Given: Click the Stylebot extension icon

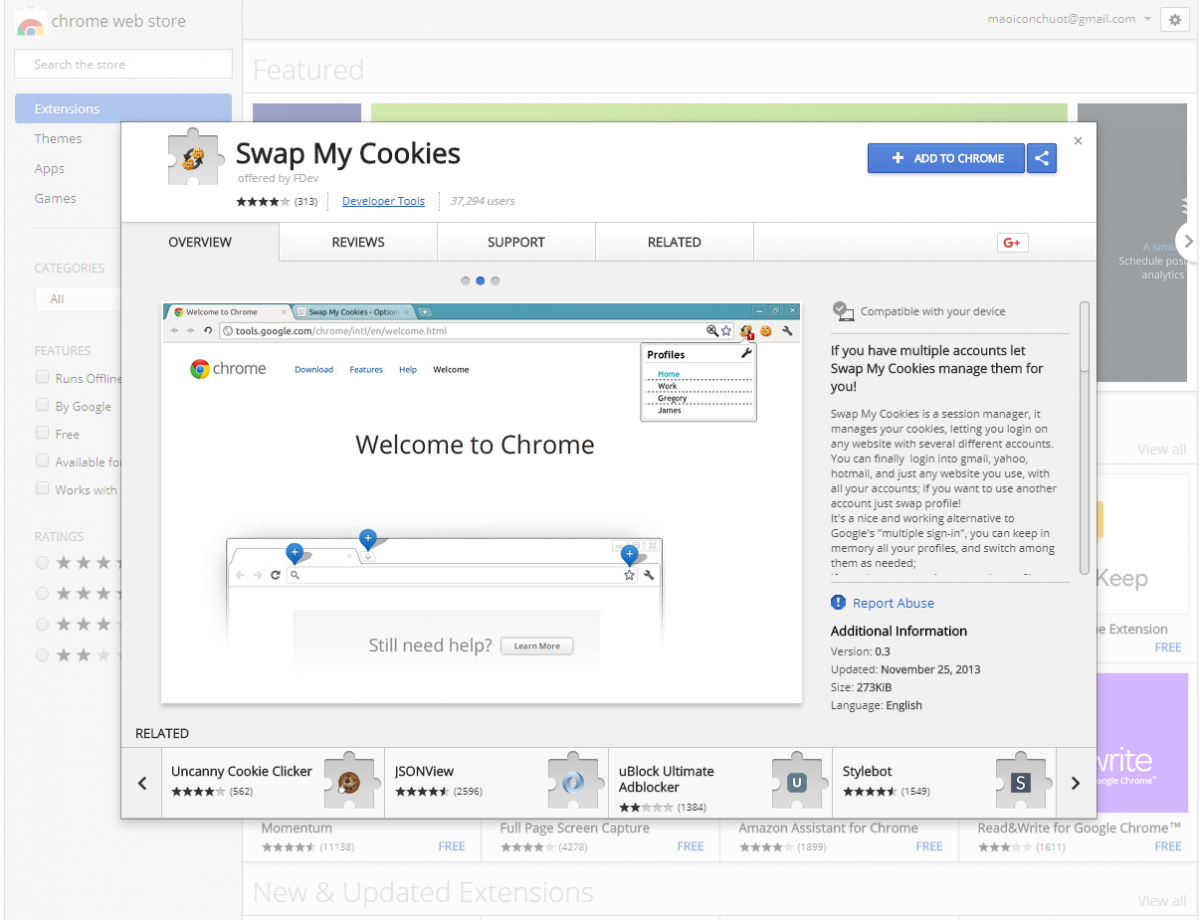Looking at the screenshot, I should (x=1020, y=781).
